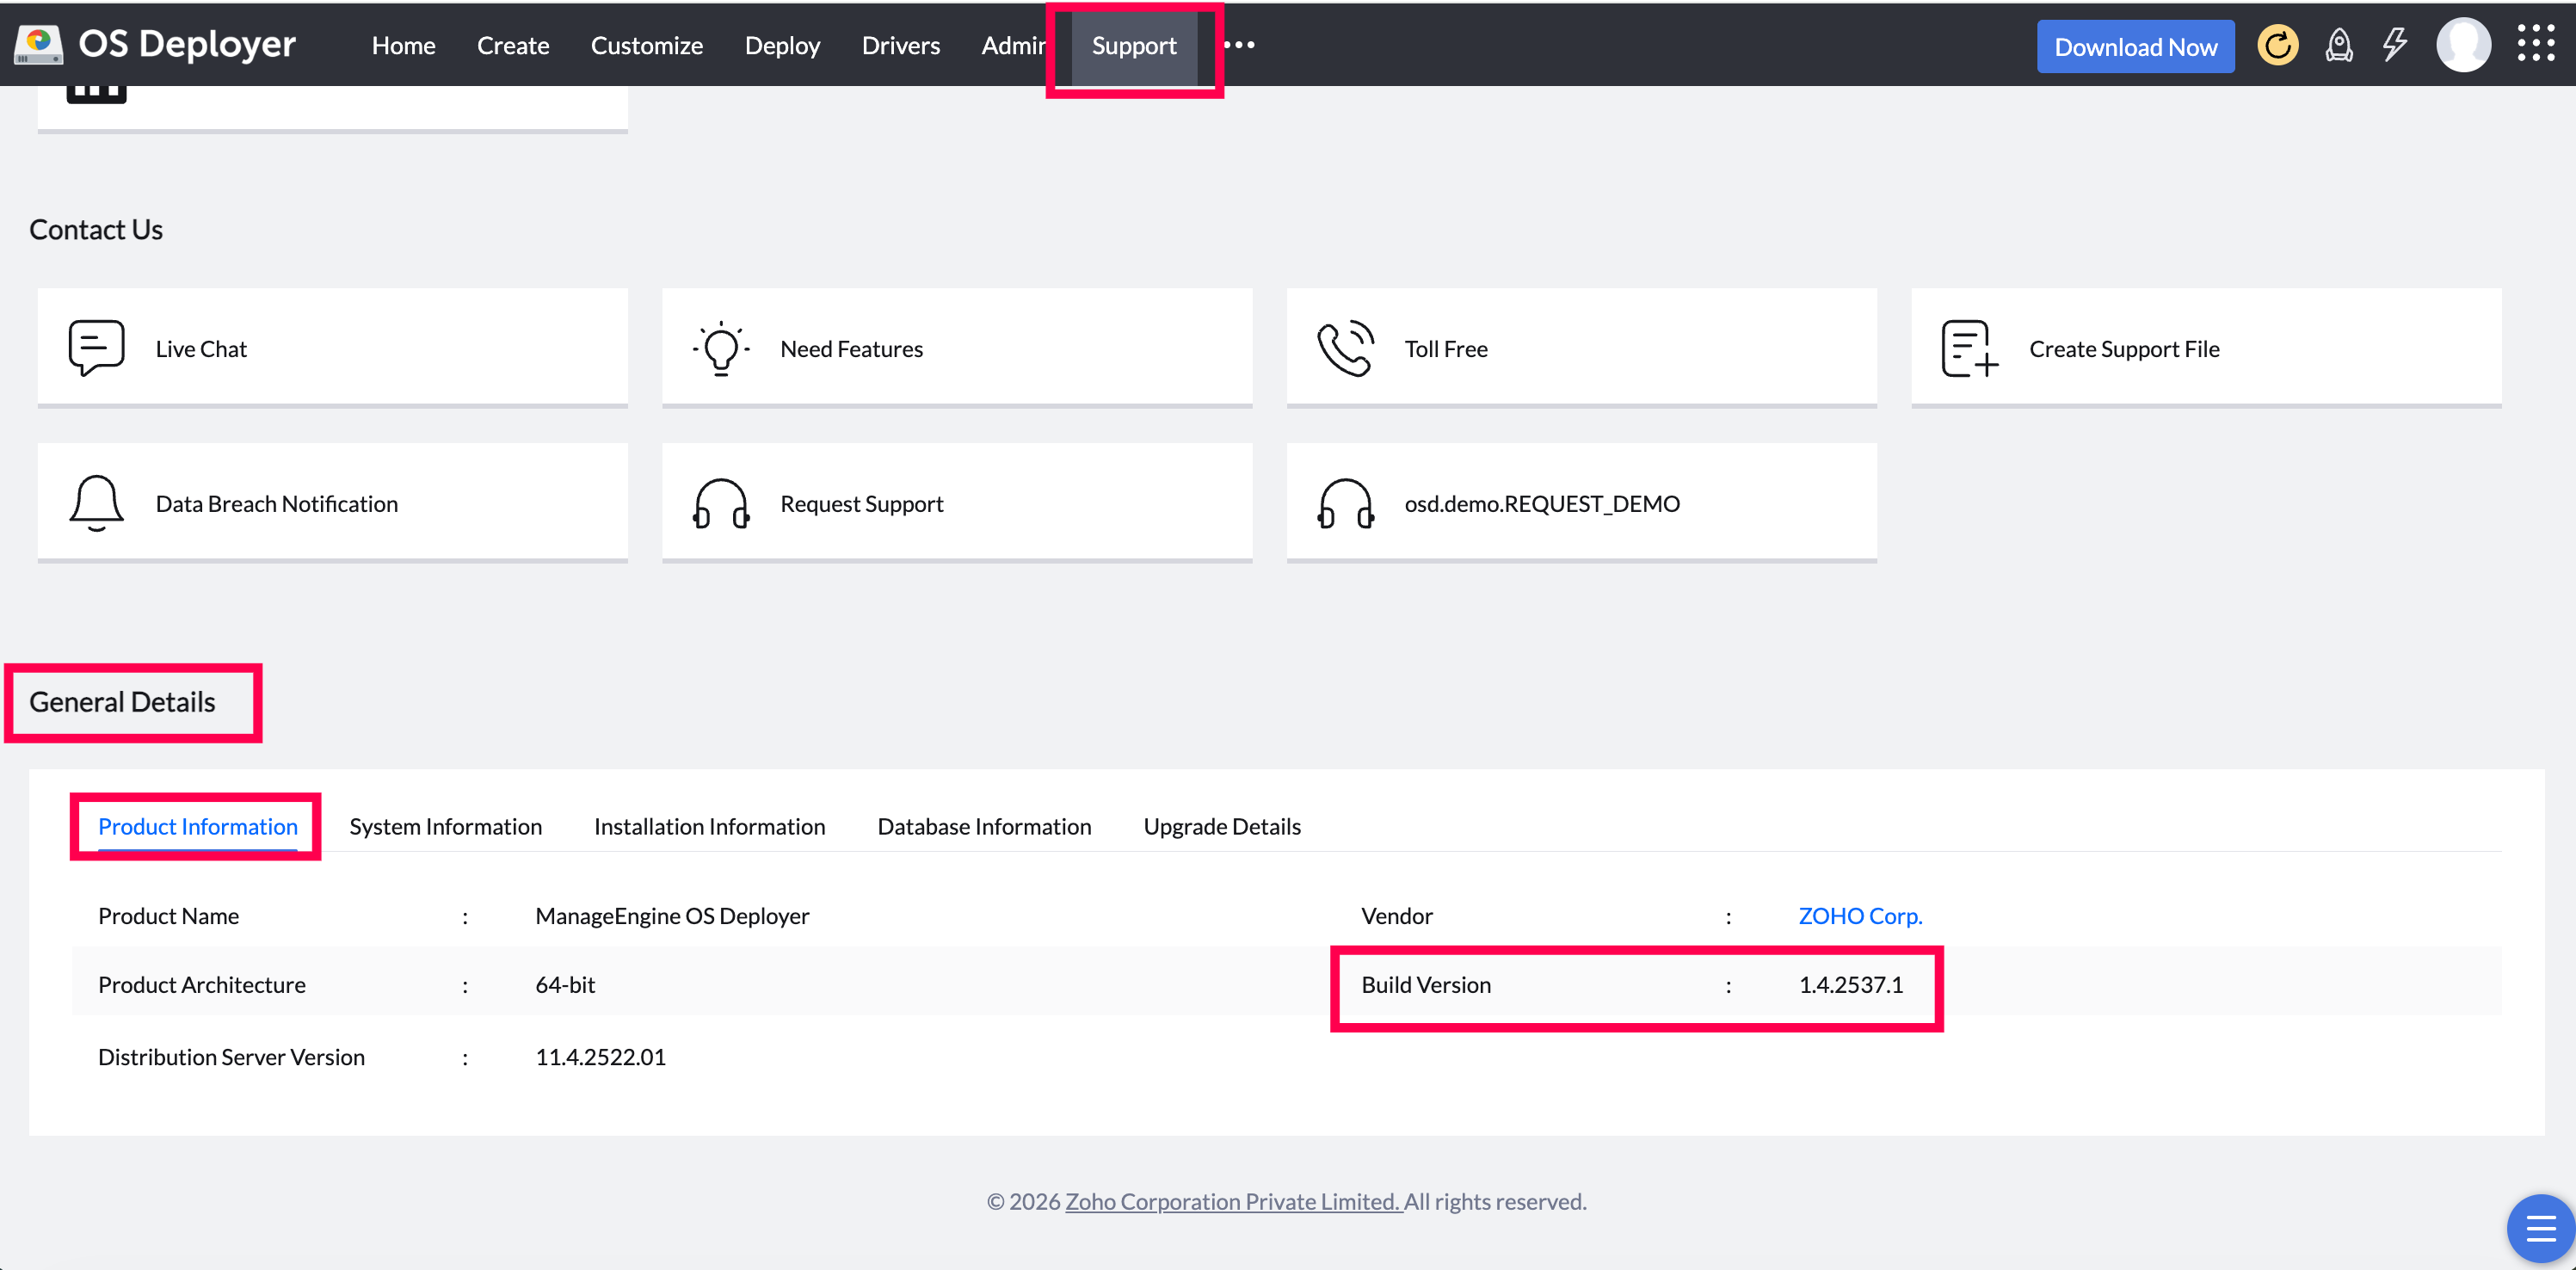Click the OS Deployer title text
The height and width of the screenshot is (1270, 2576).
click(187, 44)
